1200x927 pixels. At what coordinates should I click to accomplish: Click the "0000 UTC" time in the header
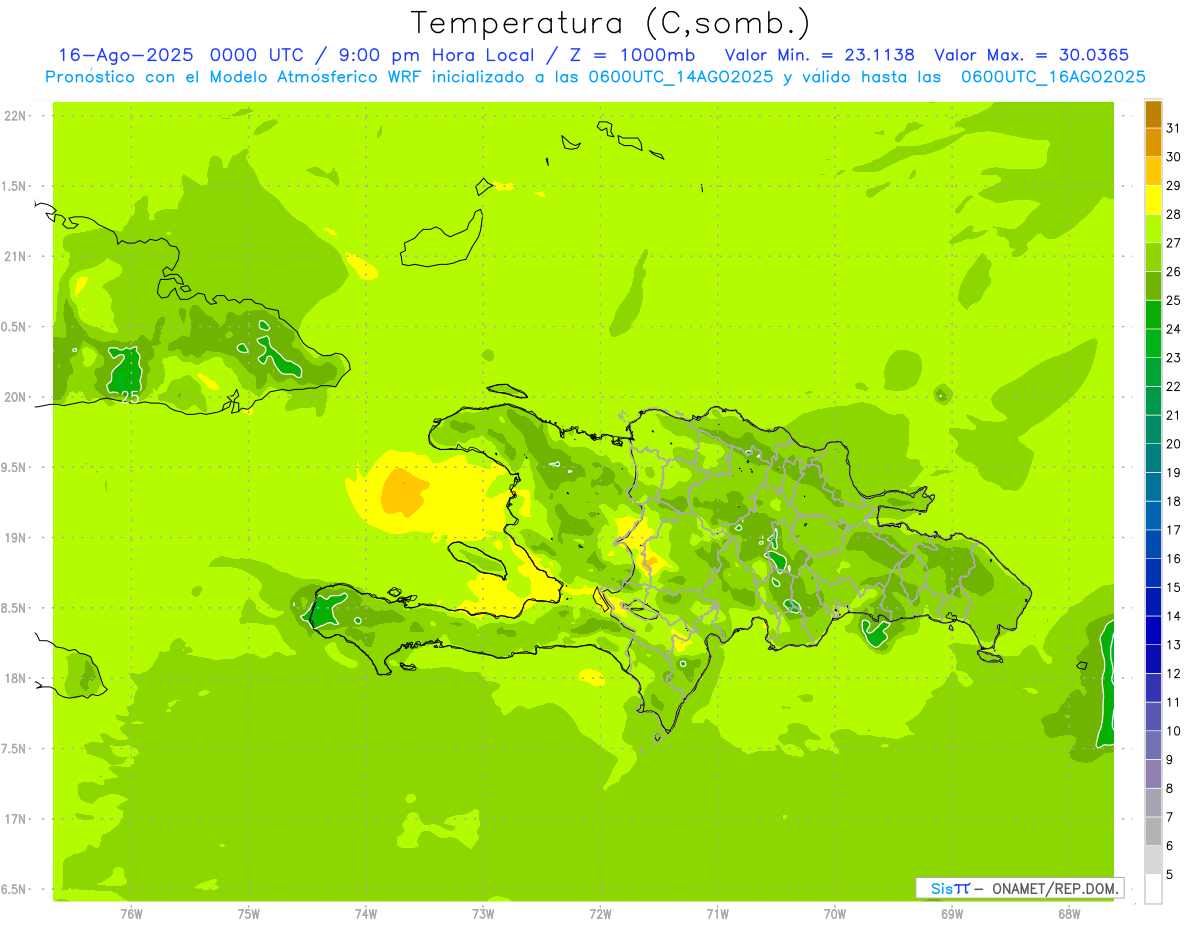click(257, 55)
